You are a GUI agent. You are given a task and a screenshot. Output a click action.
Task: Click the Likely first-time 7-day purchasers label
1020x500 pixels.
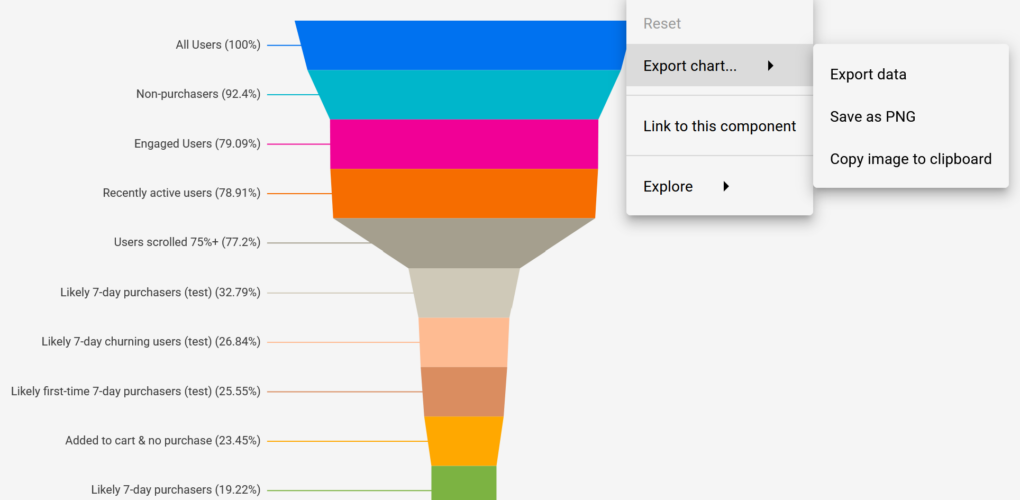tap(136, 391)
